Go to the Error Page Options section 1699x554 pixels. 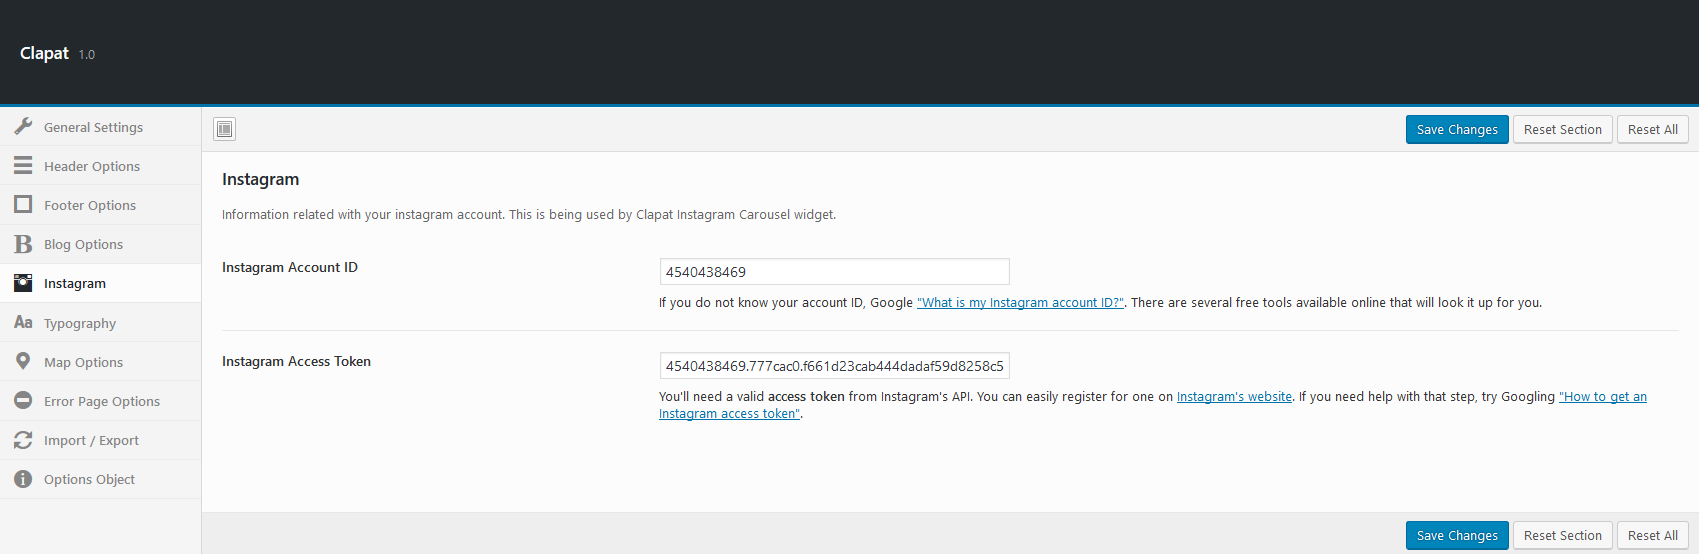(x=100, y=400)
